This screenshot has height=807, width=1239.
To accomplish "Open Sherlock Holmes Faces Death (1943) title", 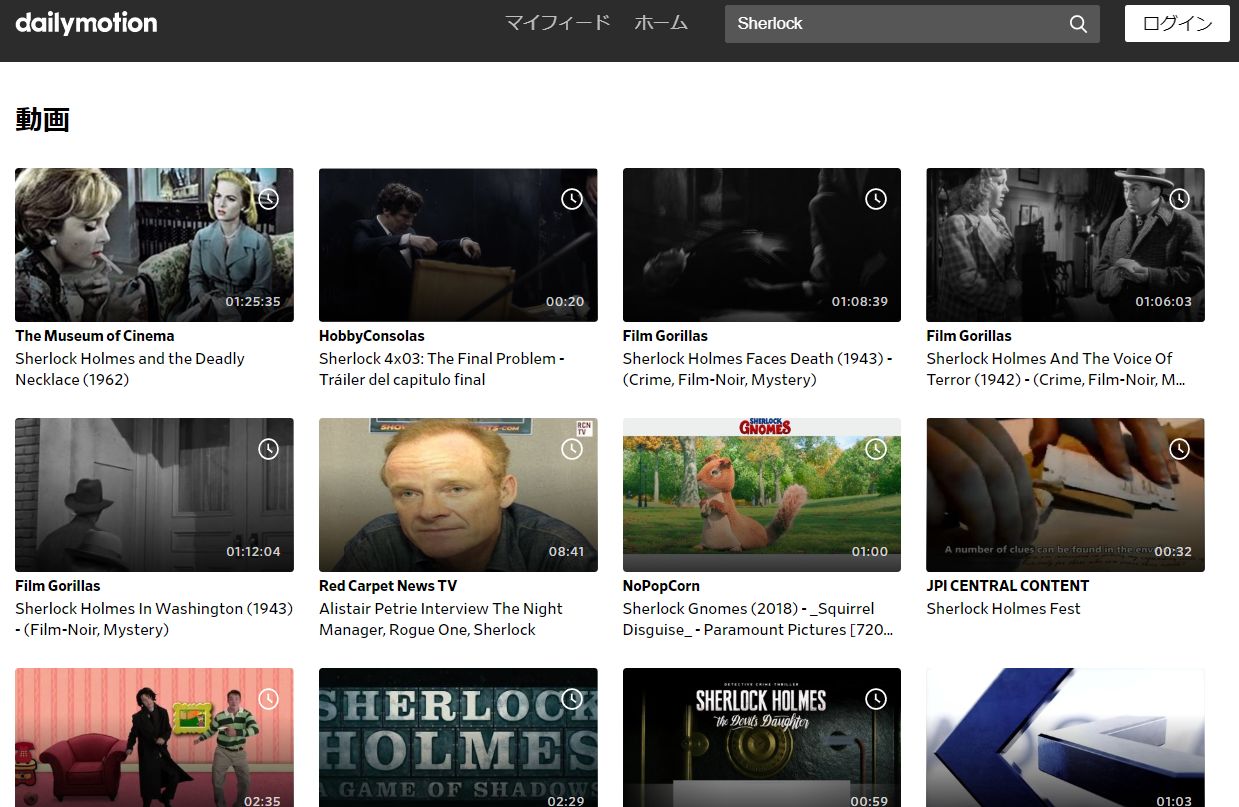I will point(758,369).
